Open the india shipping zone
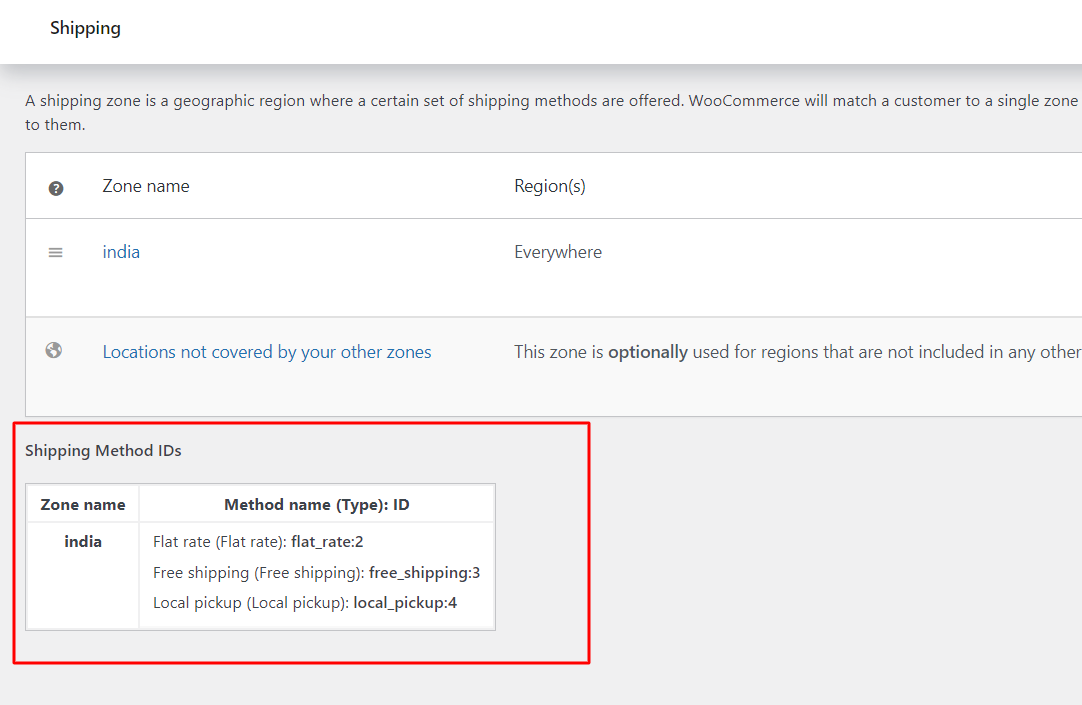 [120, 252]
